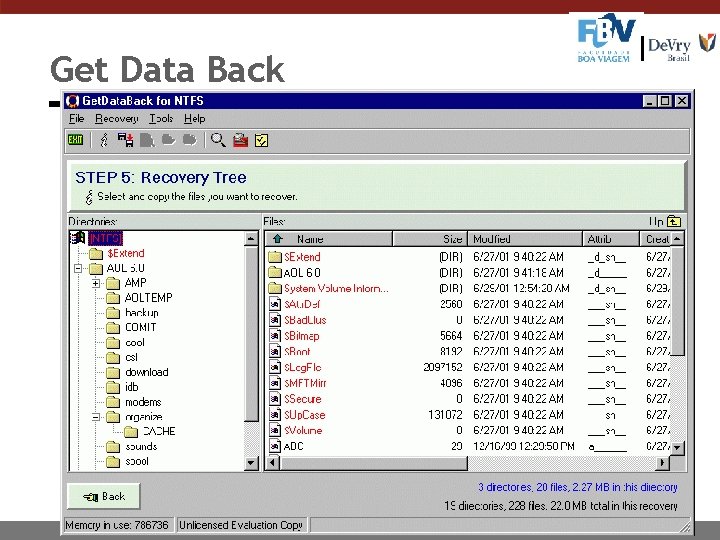Click Files list horizontal scroll right arrow
The height and width of the screenshot is (540, 720).
point(663,462)
